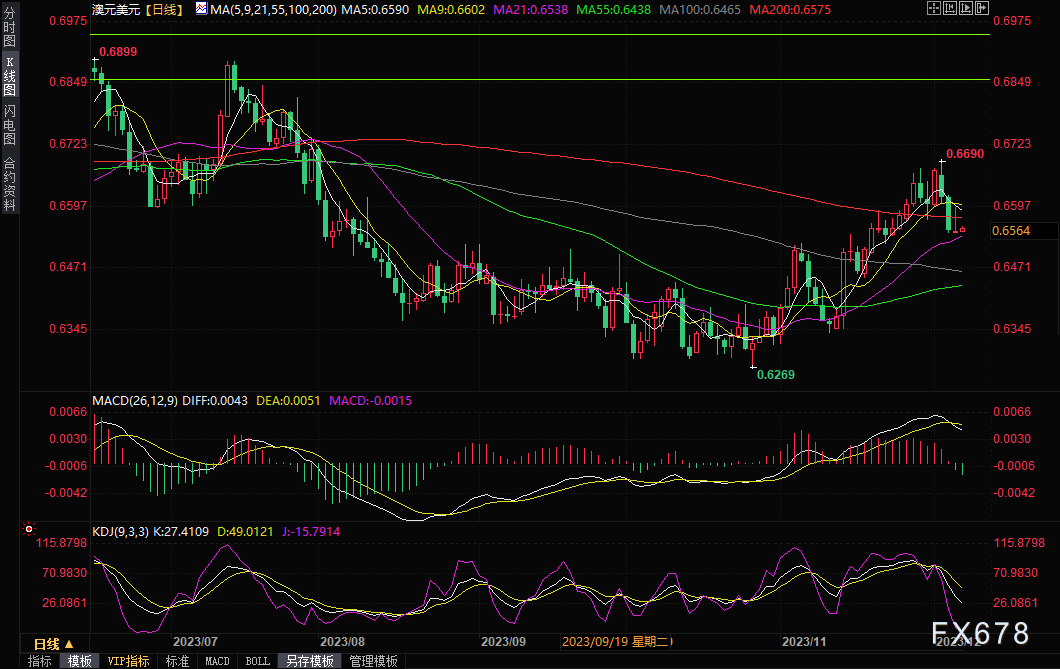Click the pop-out panel arrow icon
This screenshot has width=1060, height=669.
tap(982, 8)
